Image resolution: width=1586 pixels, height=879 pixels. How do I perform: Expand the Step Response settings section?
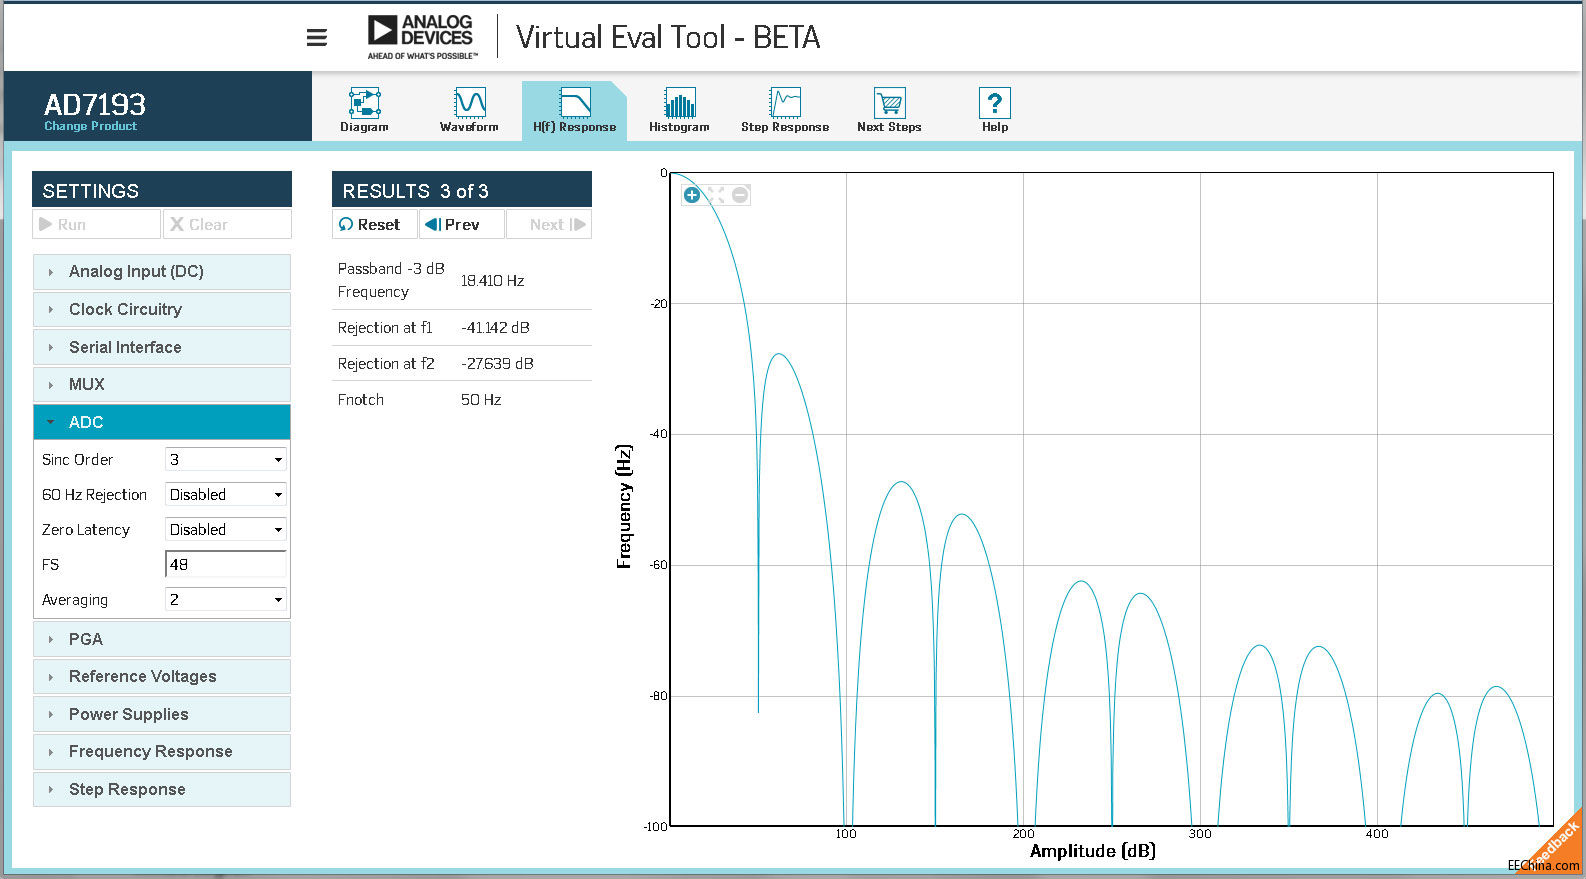pyautogui.click(x=162, y=789)
